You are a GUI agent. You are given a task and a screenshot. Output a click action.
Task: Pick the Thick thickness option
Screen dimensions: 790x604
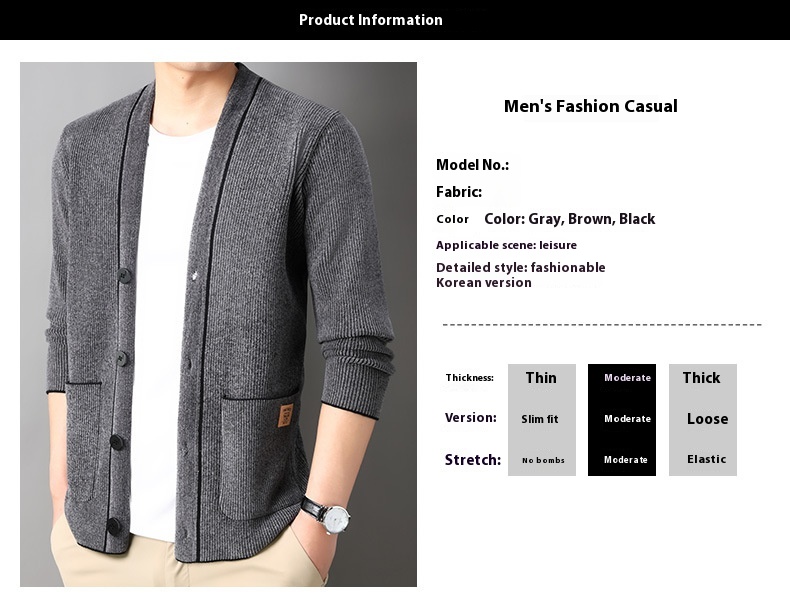[701, 378]
